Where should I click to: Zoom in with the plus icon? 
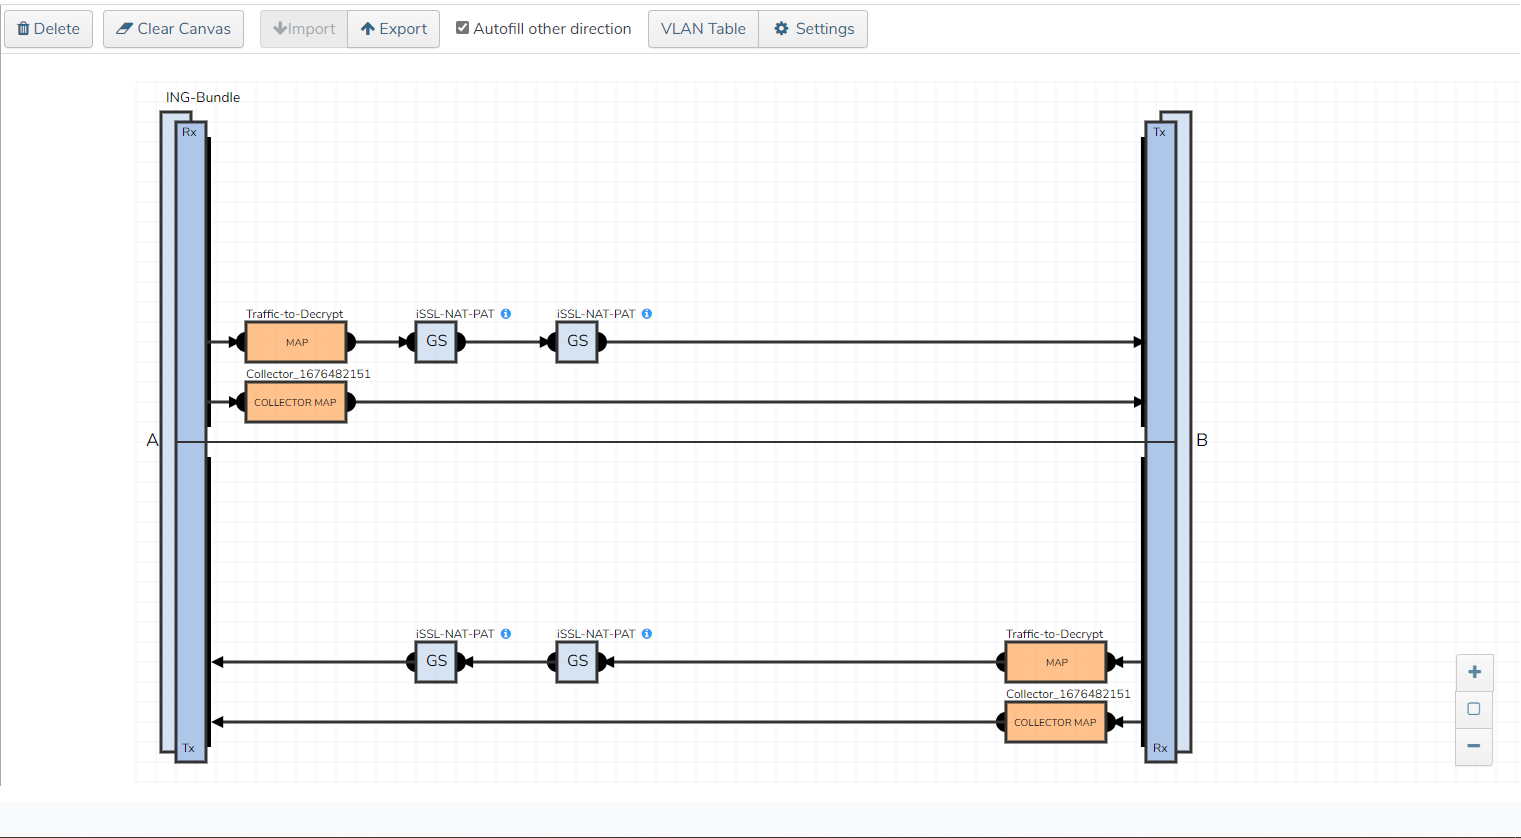(x=1474, y=672)
